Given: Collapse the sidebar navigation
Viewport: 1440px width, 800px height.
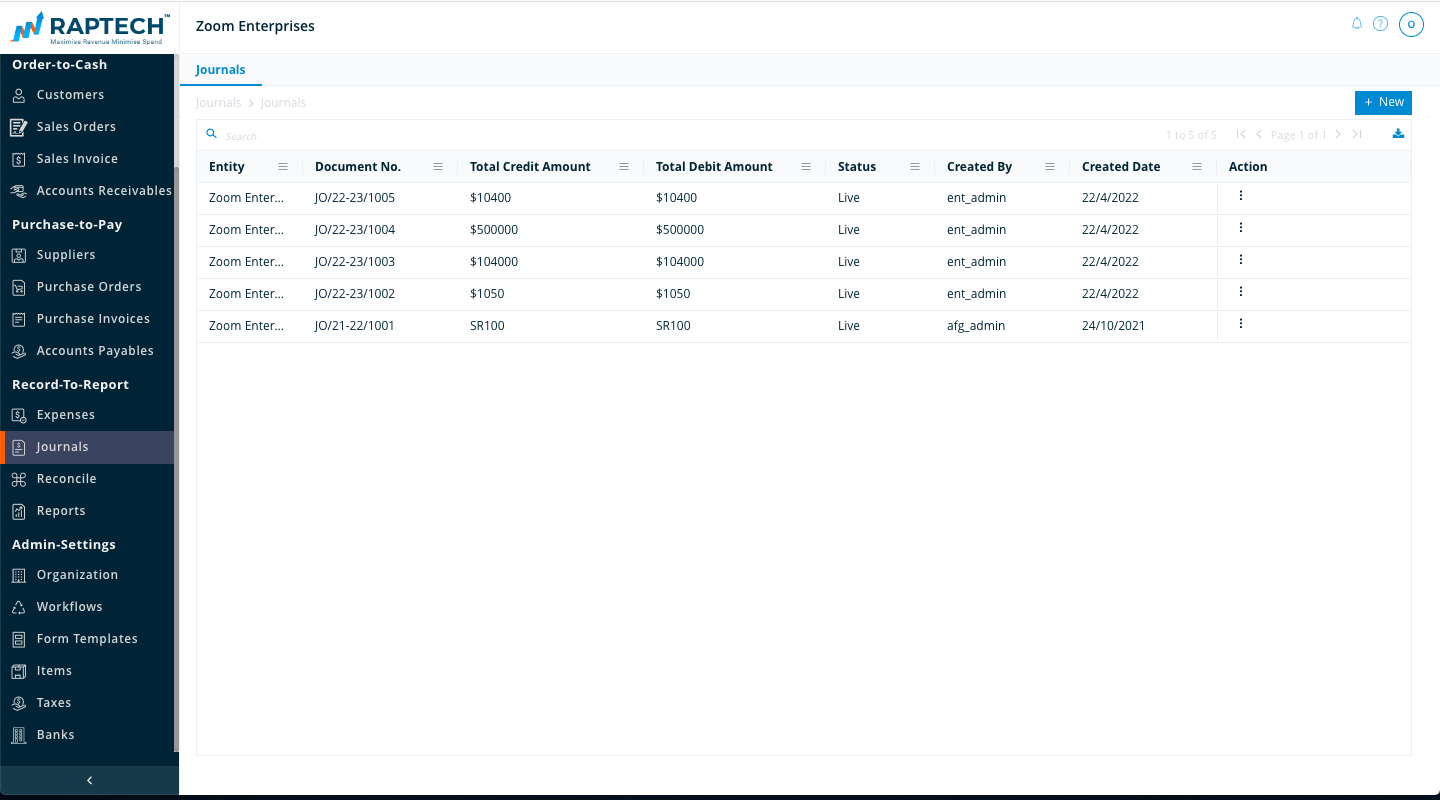Looking at the screenshot, I should pyautogui.click(x=89, y=780).
